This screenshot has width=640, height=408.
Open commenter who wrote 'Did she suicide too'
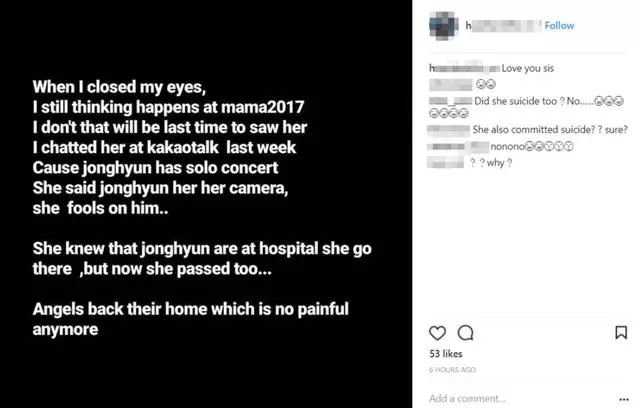(451, 101)
